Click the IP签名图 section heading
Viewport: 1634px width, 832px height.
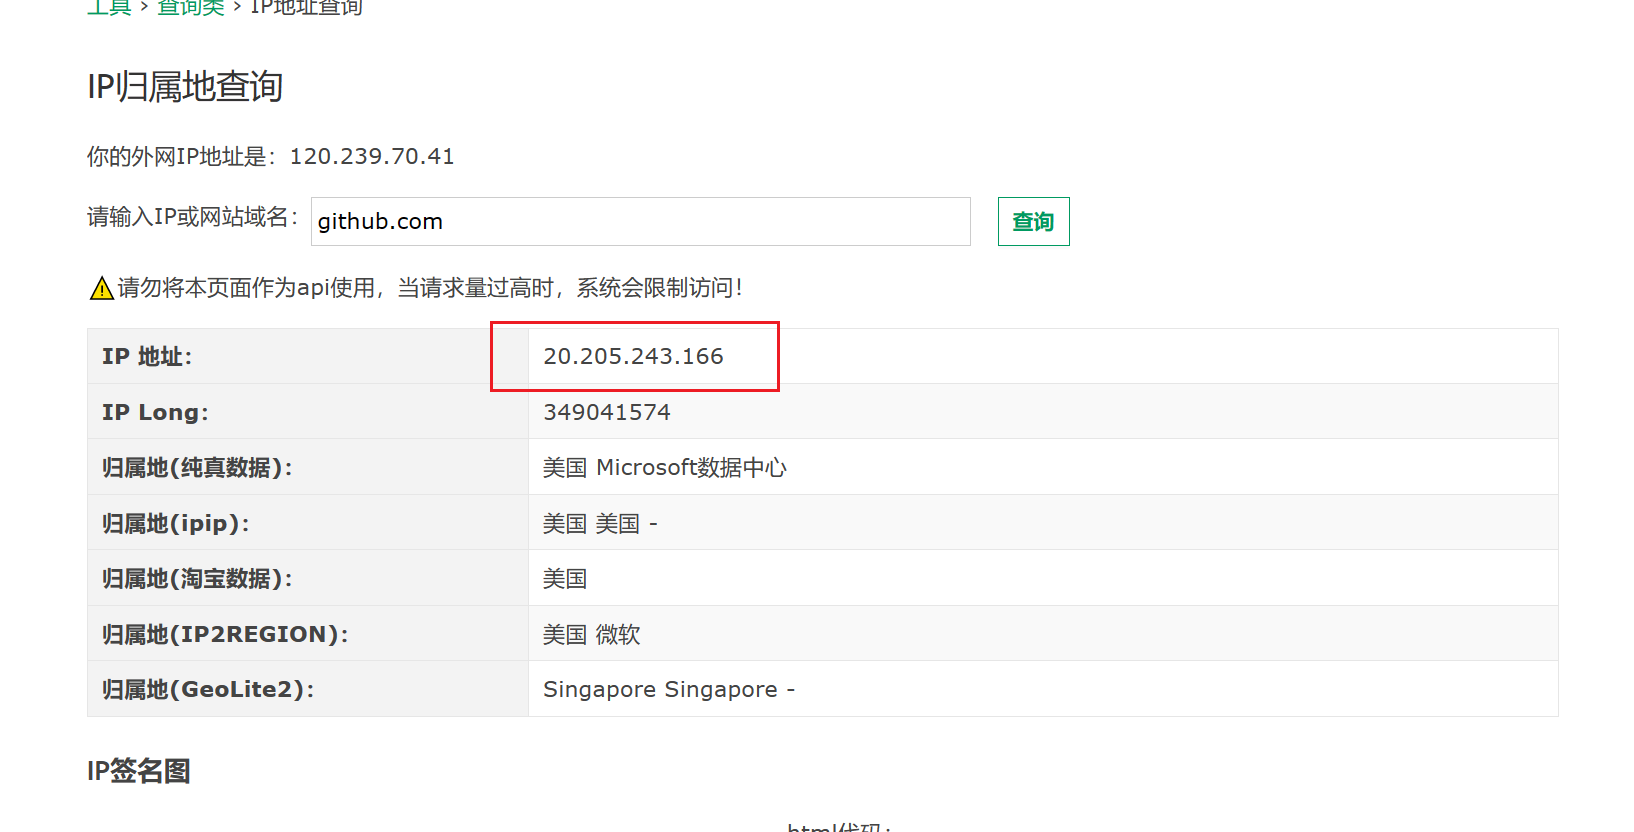point(139,771)
